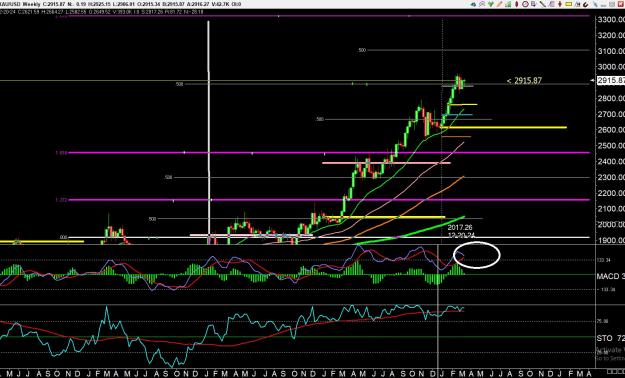The width and height of the screenshot is (625, 378).
Task: Open the green bar chart icon
Action: (x=508, y=4)
